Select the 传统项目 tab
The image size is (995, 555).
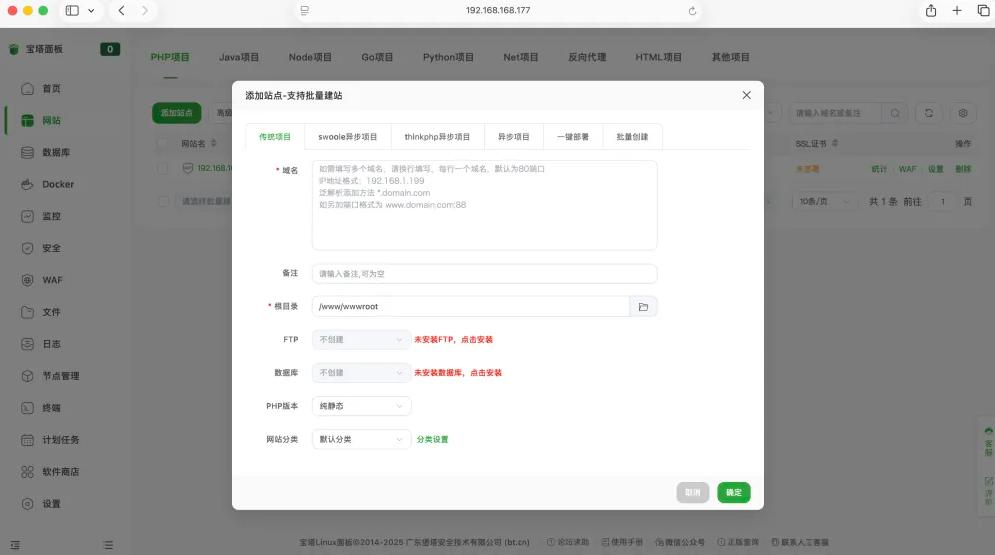click(275, 136)
